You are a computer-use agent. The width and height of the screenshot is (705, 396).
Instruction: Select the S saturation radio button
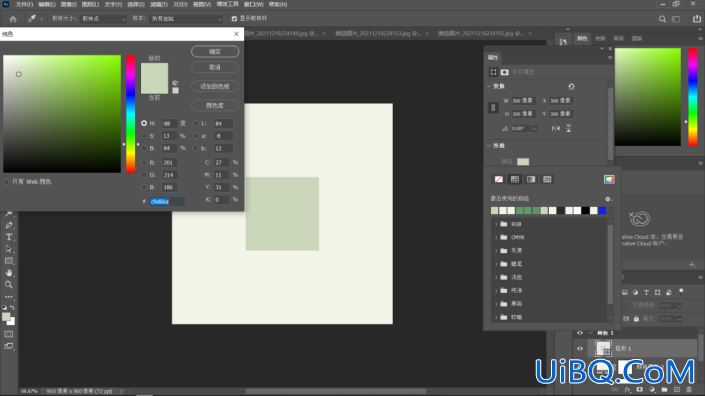point(144,136)
